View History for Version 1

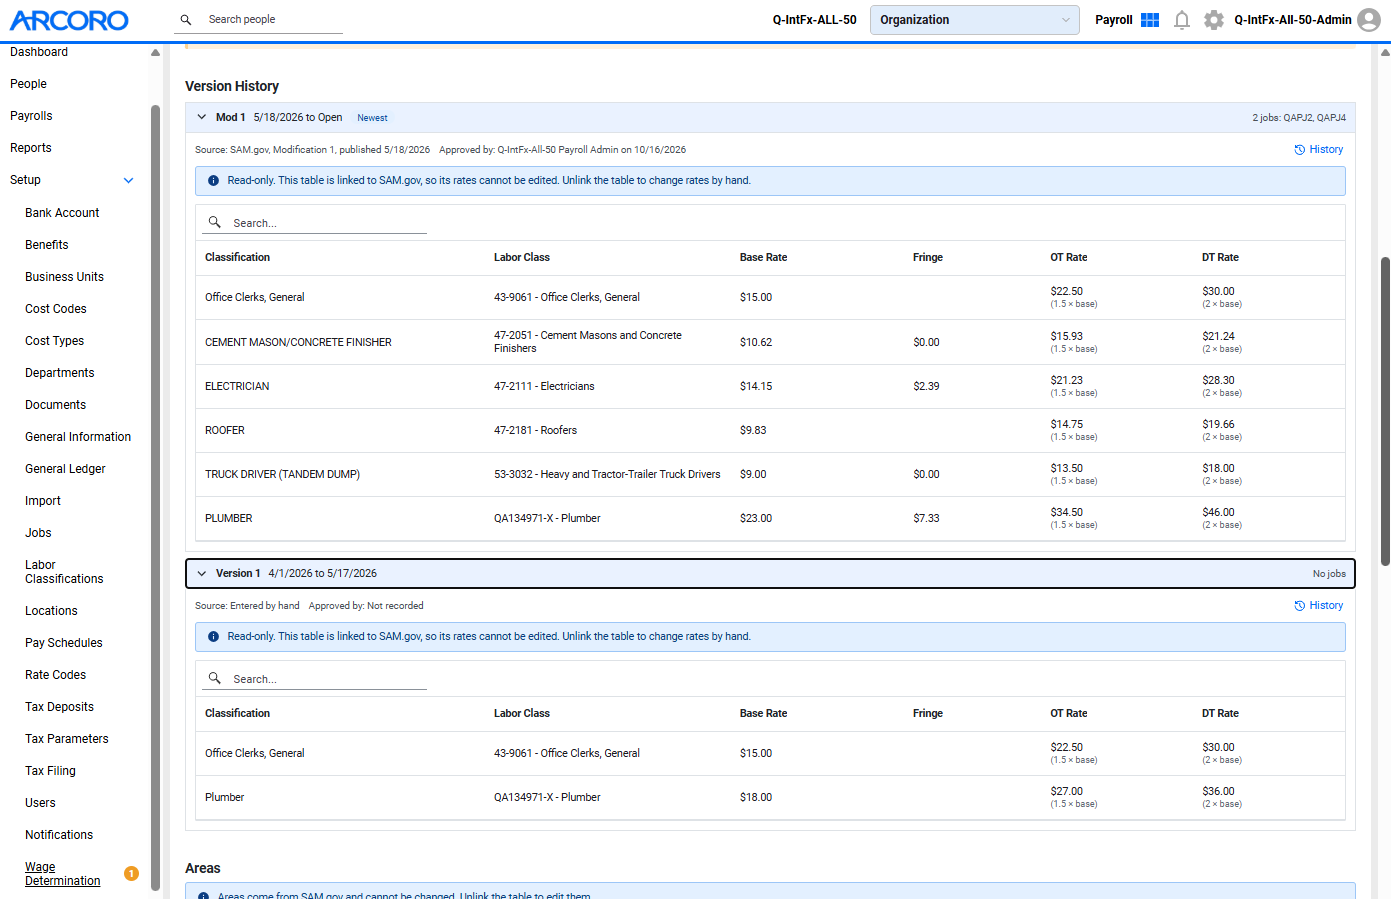1319,605
